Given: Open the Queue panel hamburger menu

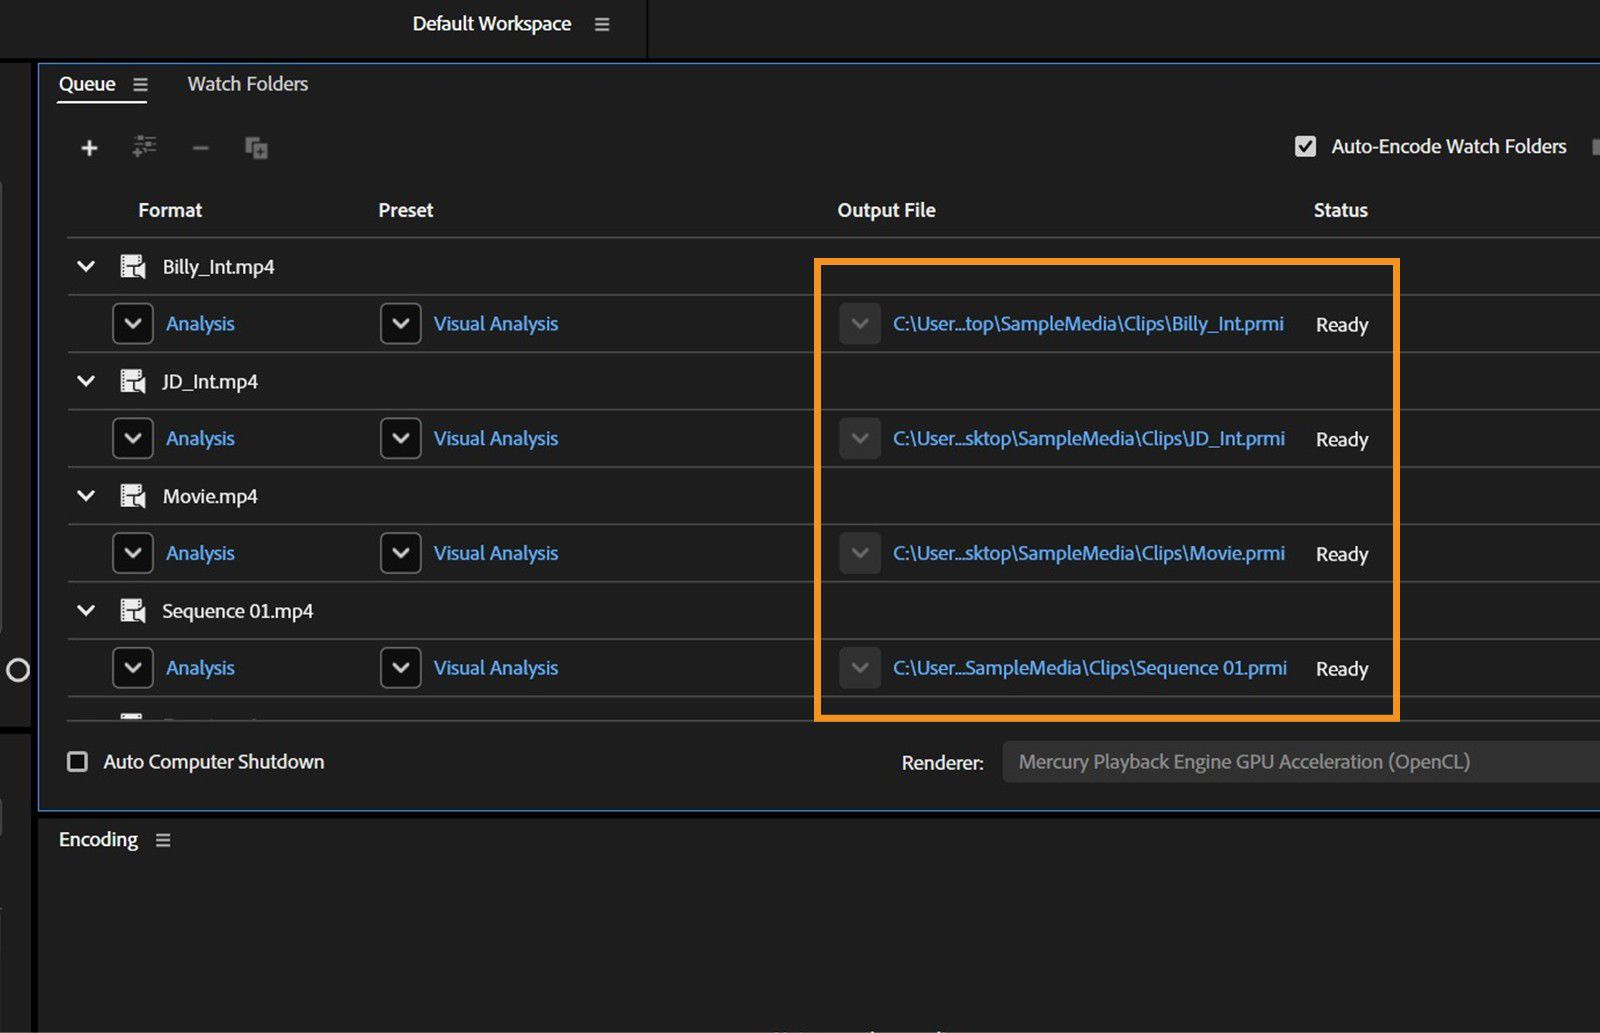Looking at the screenshot, I should pos(141,84).
